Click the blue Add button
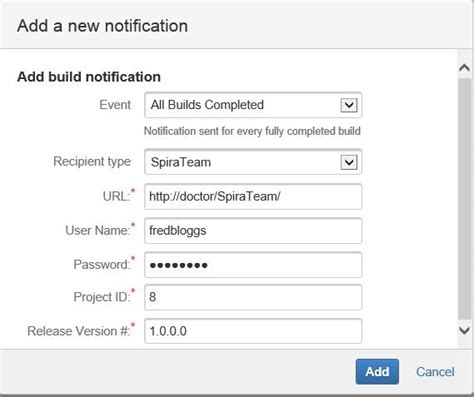Screen dimensions: 474x397 (377, 372)
